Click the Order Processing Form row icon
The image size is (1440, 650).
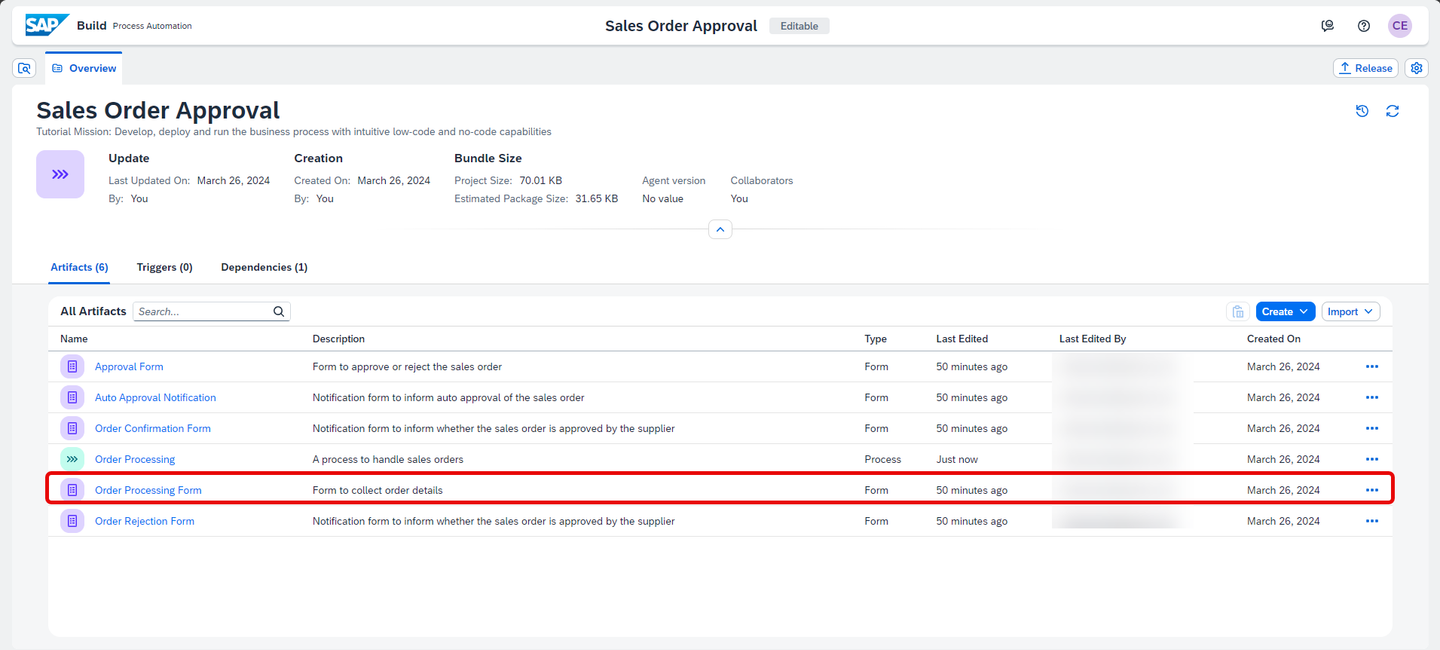[72, 491]
